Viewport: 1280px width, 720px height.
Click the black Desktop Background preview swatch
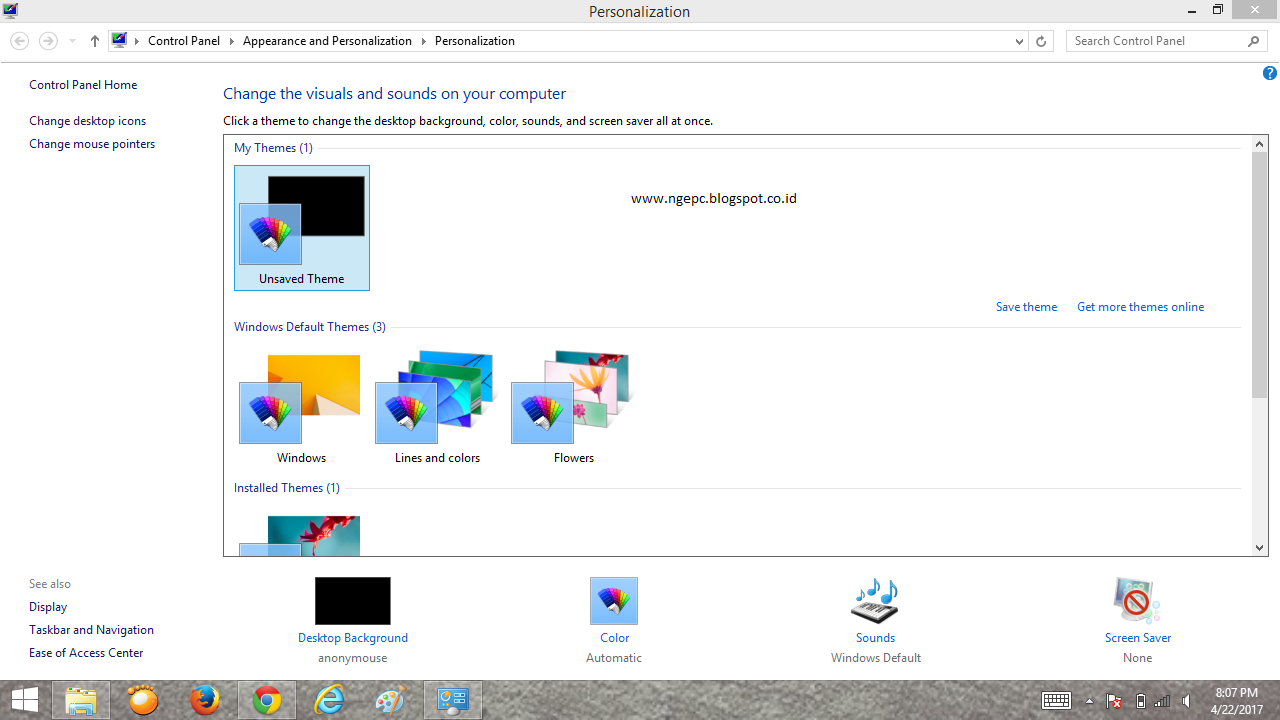[x=352, y=600]
